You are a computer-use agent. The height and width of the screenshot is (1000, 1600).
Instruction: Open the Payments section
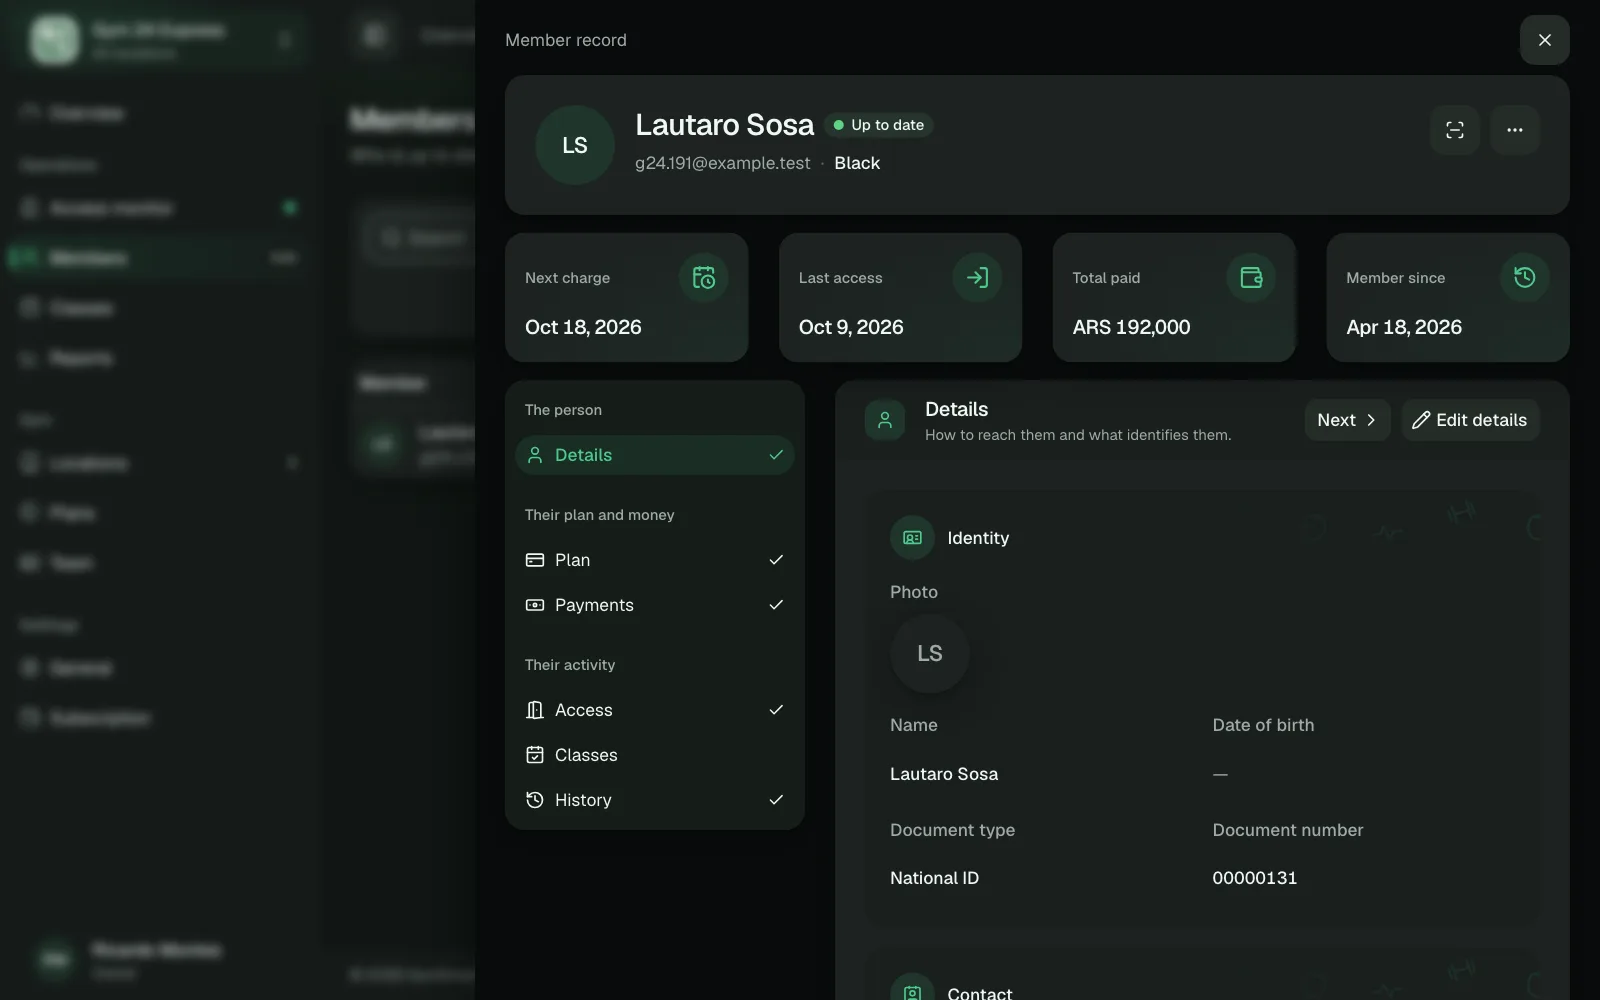655,605
